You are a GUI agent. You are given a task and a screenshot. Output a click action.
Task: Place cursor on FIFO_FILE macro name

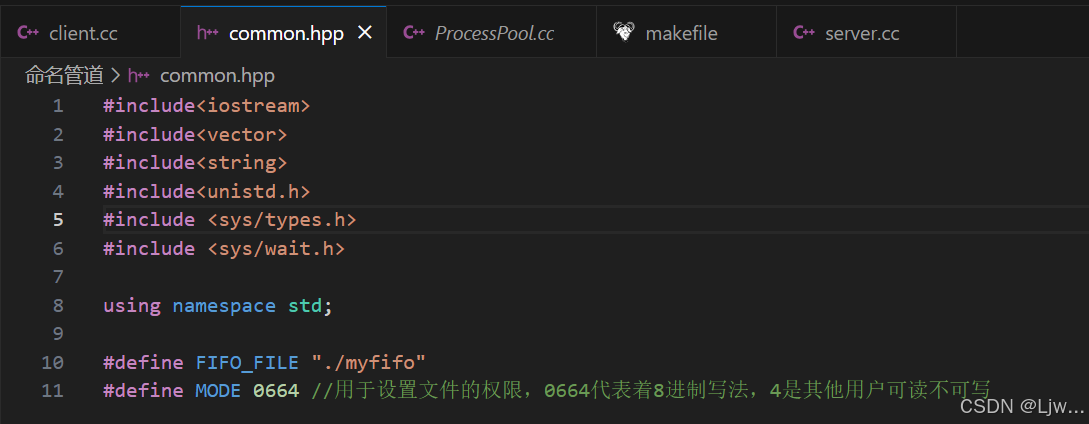247,362
